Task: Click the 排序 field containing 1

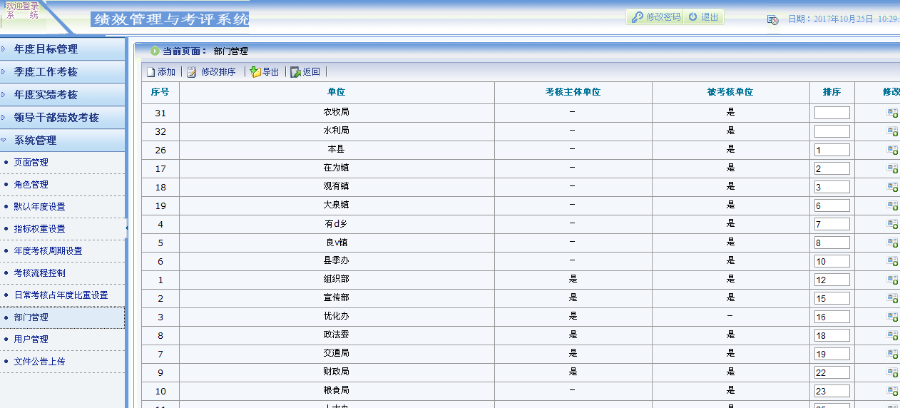Action: pyautogui.click(x=832, y=150)
